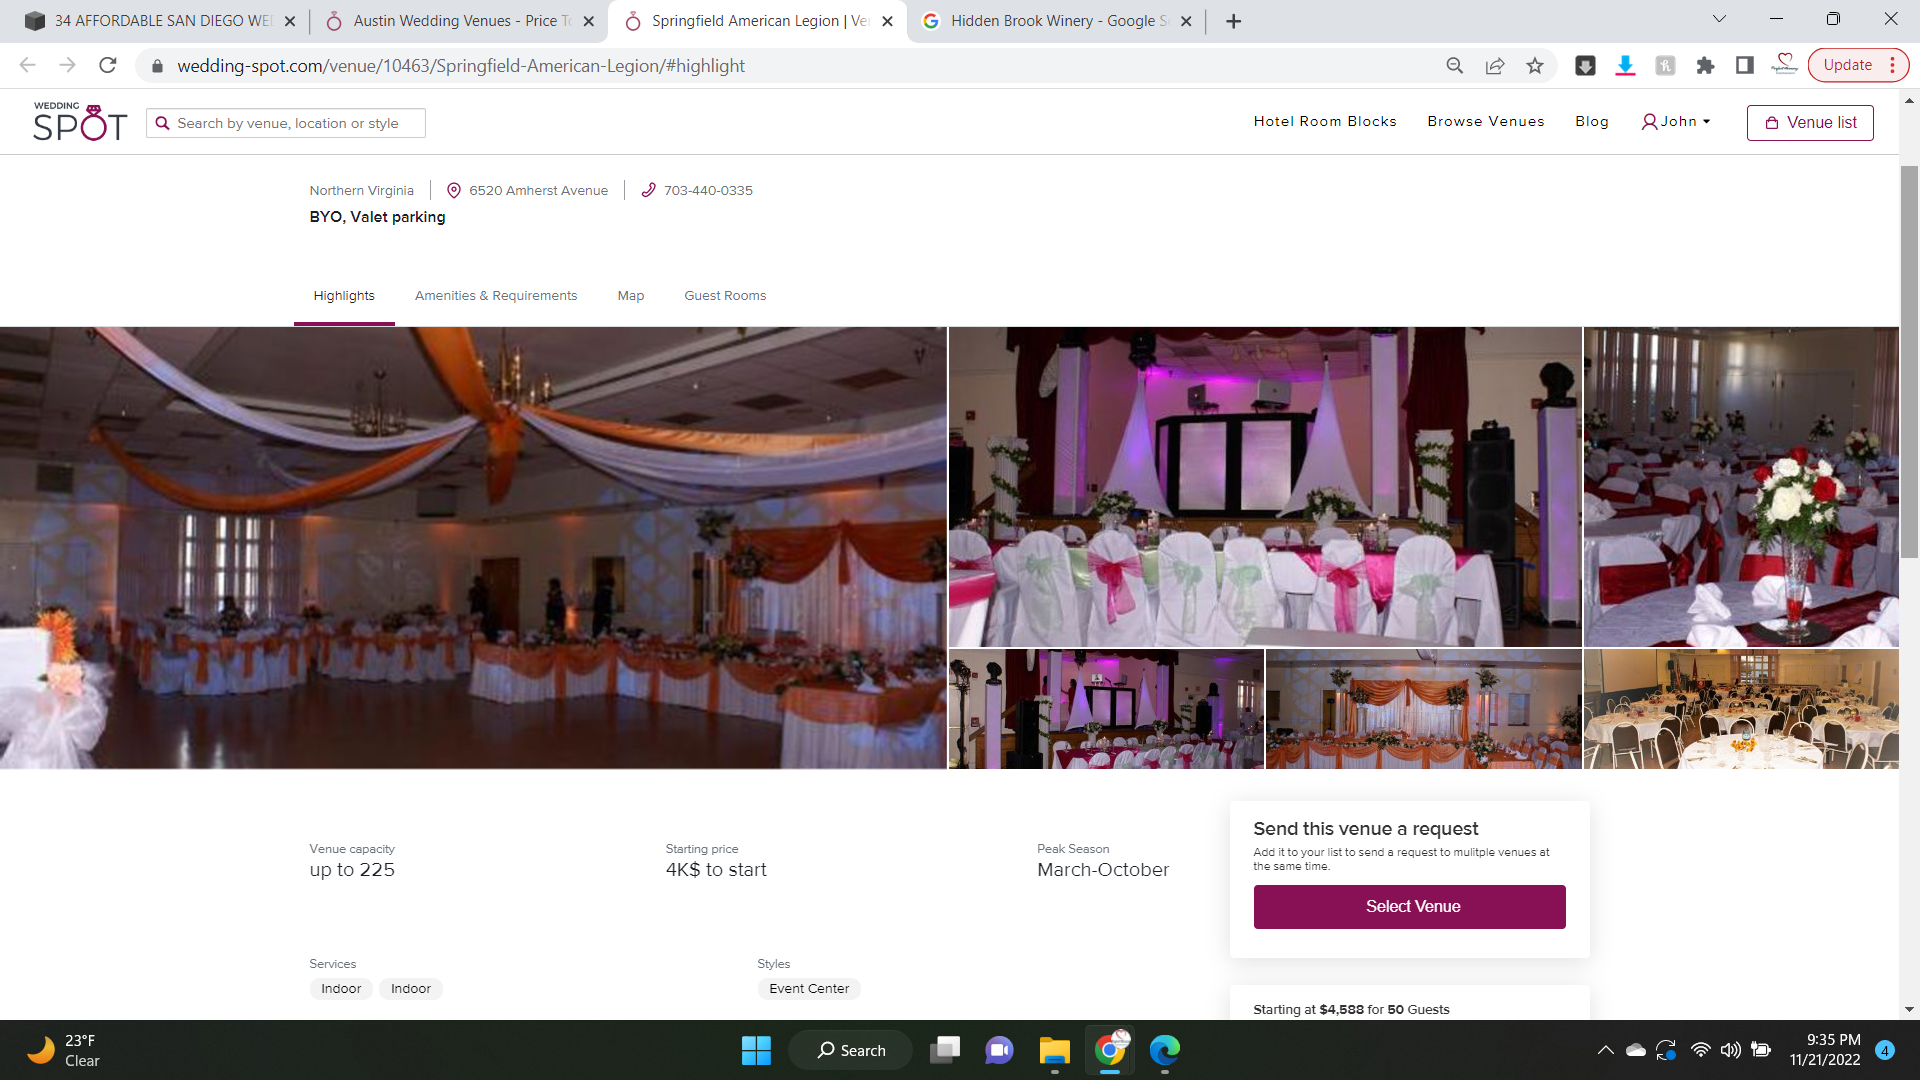Toggle the browser side panel icon
The width and height of the screenshot is (1920, 1080).
coord(1744,66)
